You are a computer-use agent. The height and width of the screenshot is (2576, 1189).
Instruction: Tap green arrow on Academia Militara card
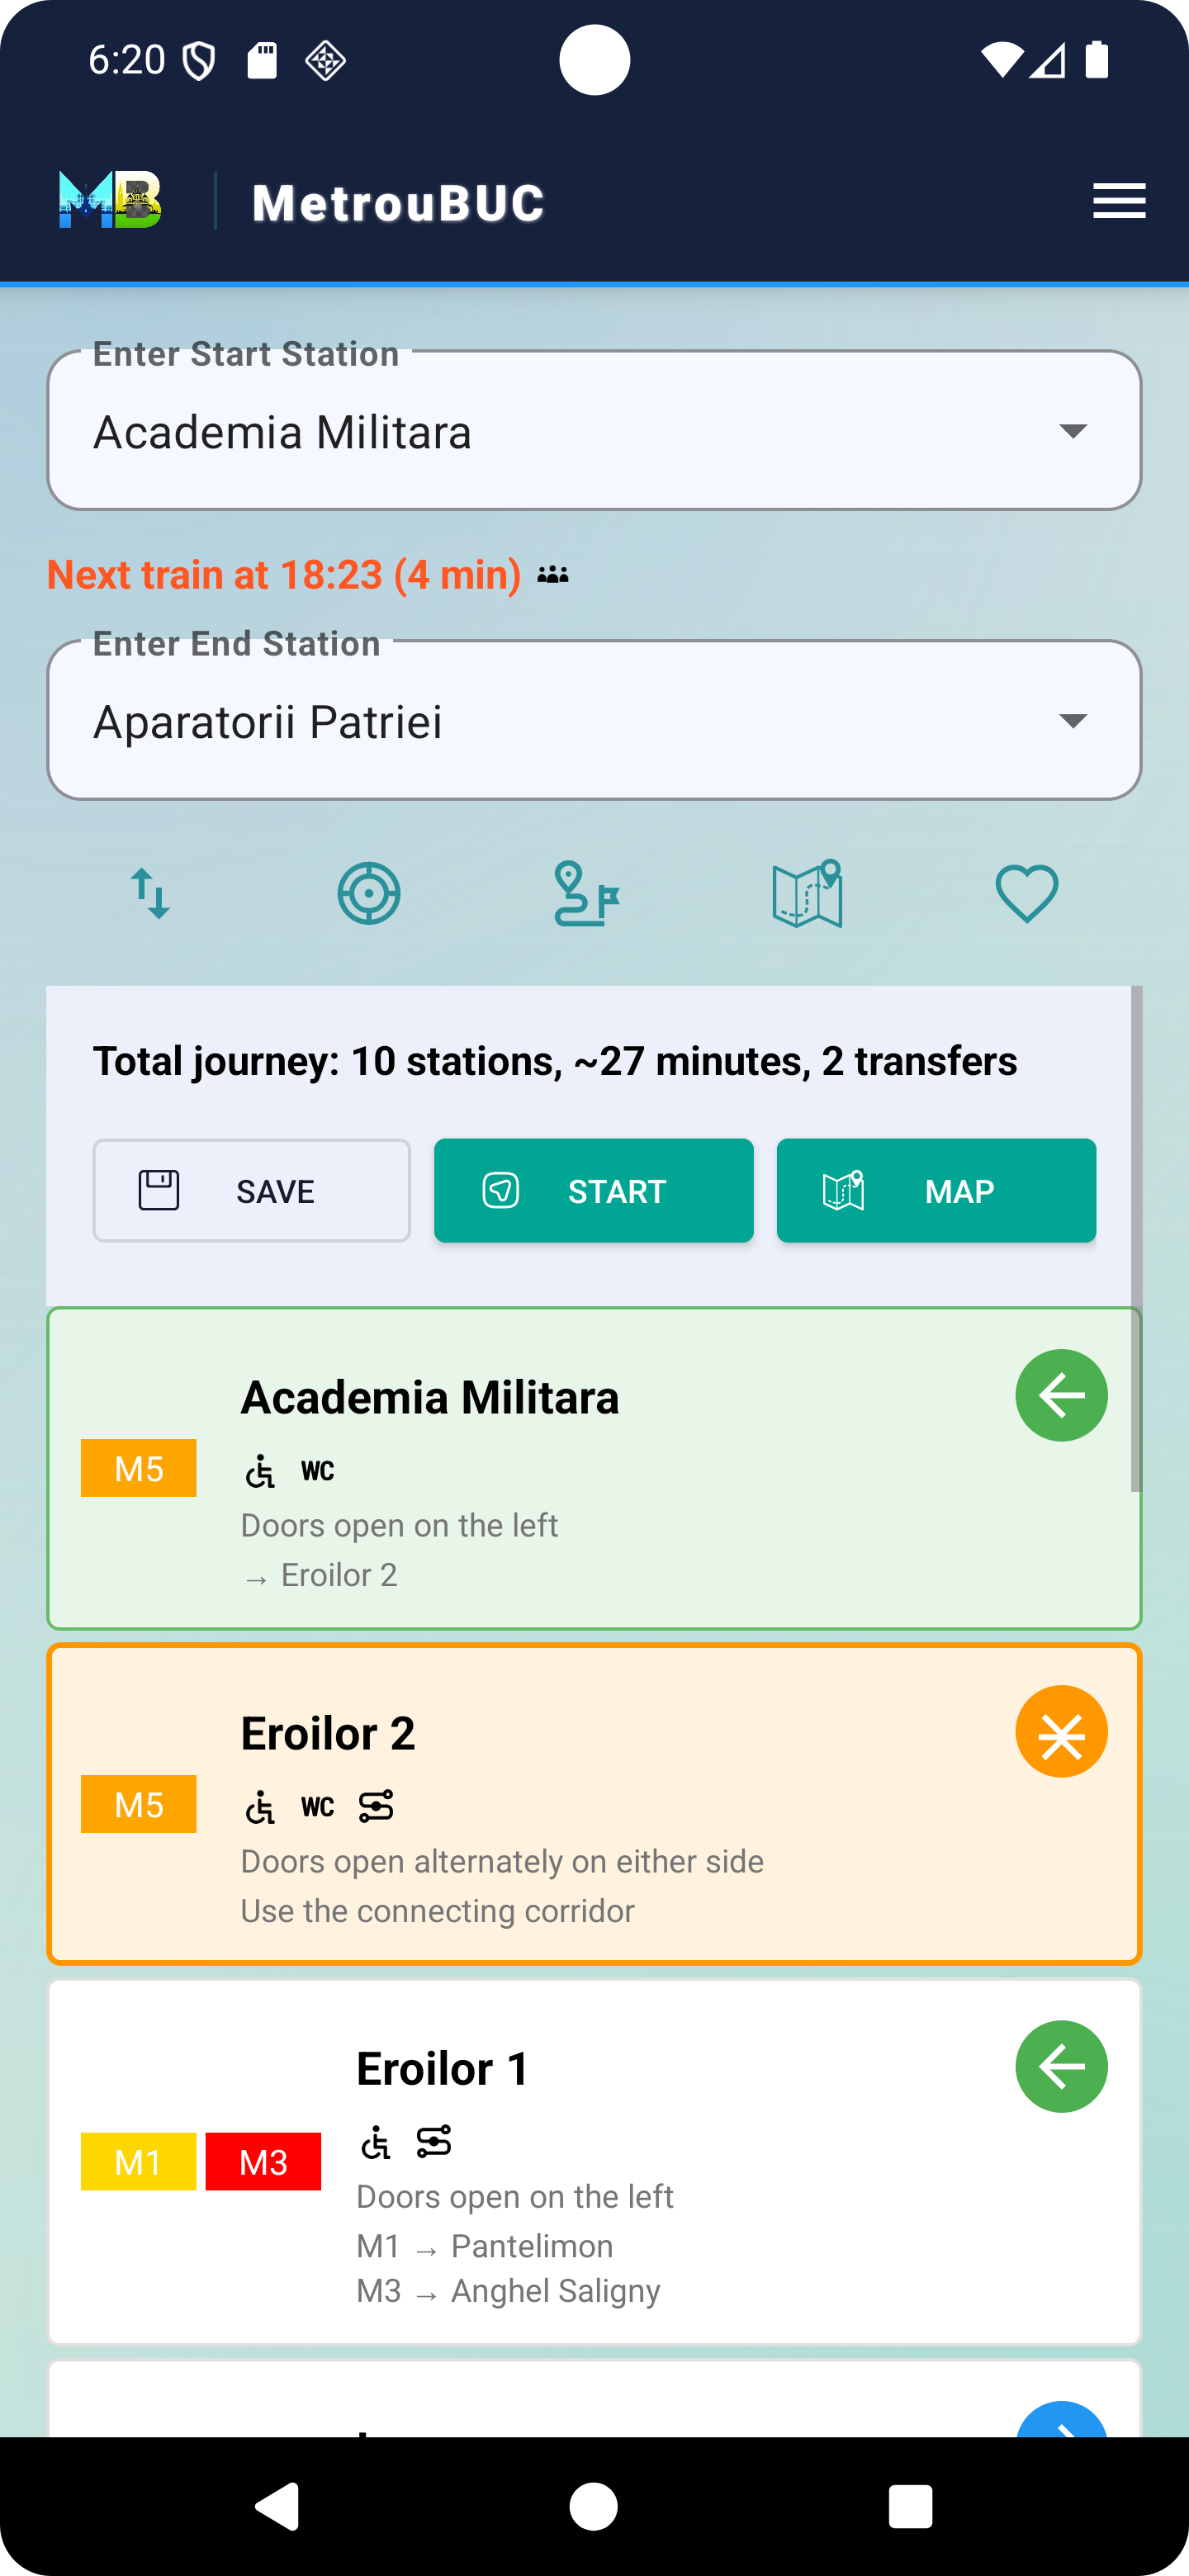point(1061,1395)
